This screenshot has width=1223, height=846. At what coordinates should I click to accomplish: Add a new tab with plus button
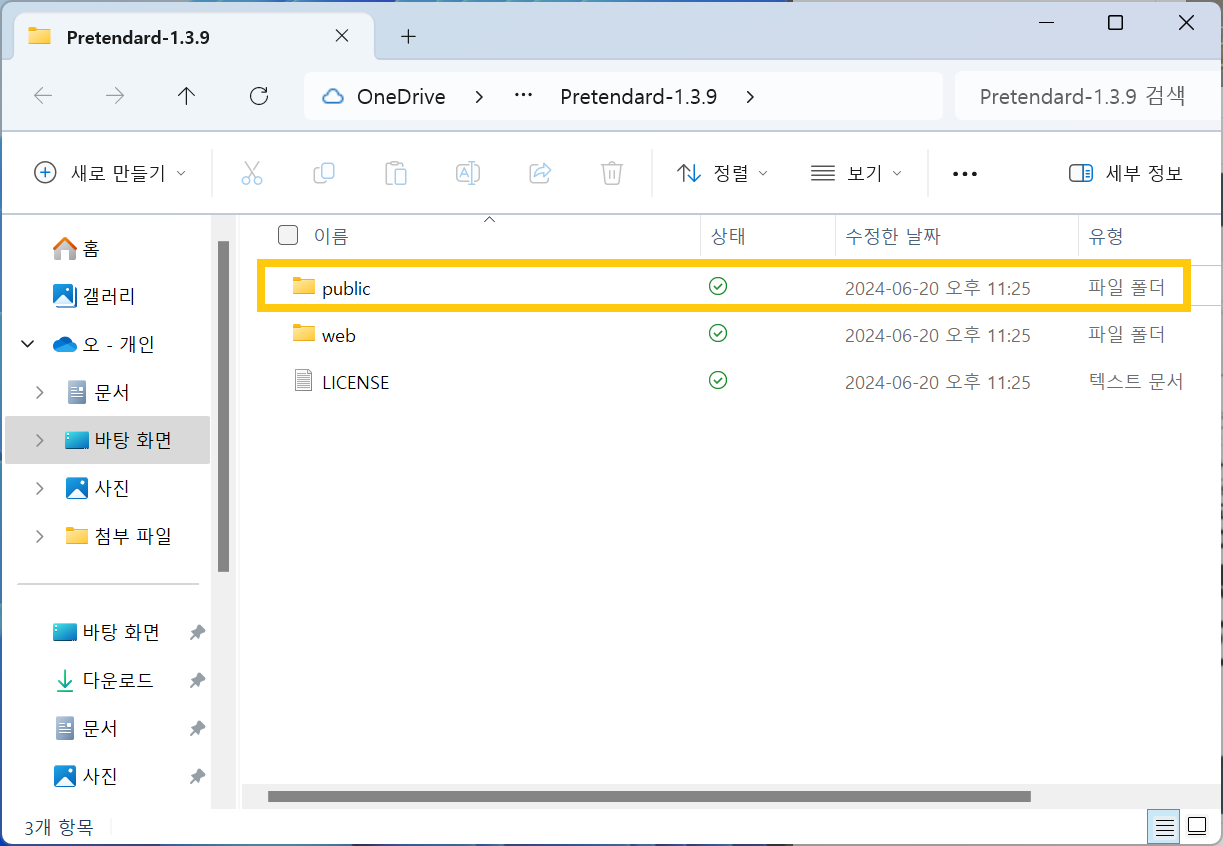(x=408, y=37)
